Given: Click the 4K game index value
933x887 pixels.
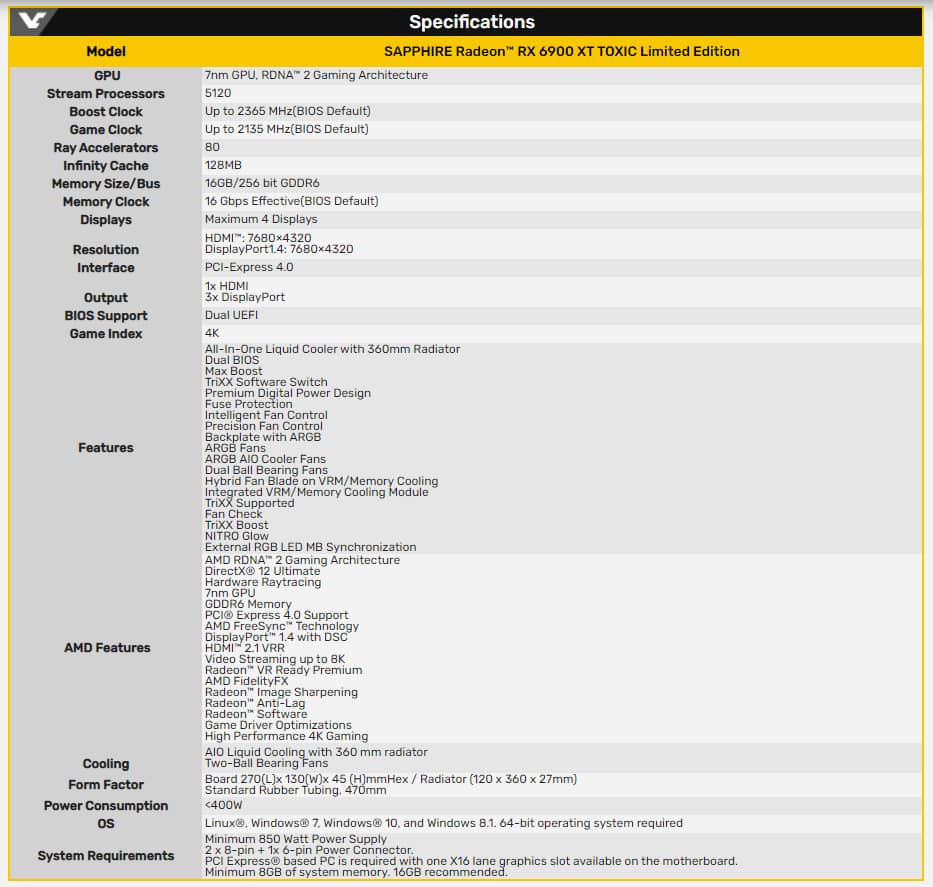Looking at the screenshot, I should click(x=212, y=333).
